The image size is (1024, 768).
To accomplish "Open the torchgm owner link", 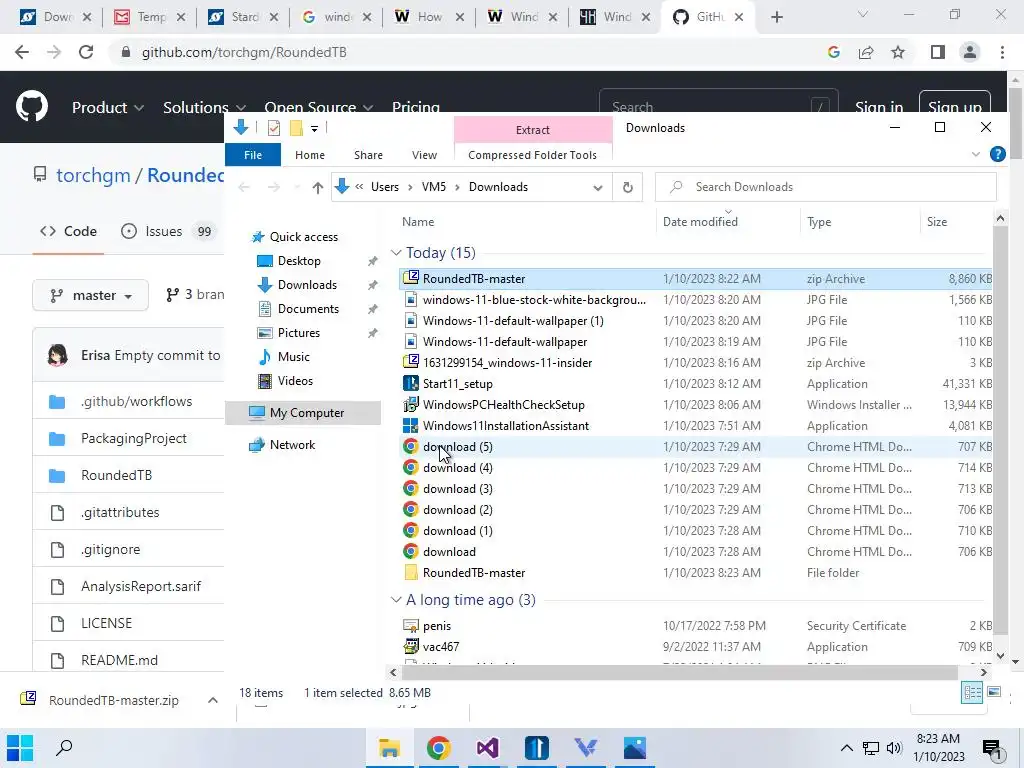I will coord(93,175).
